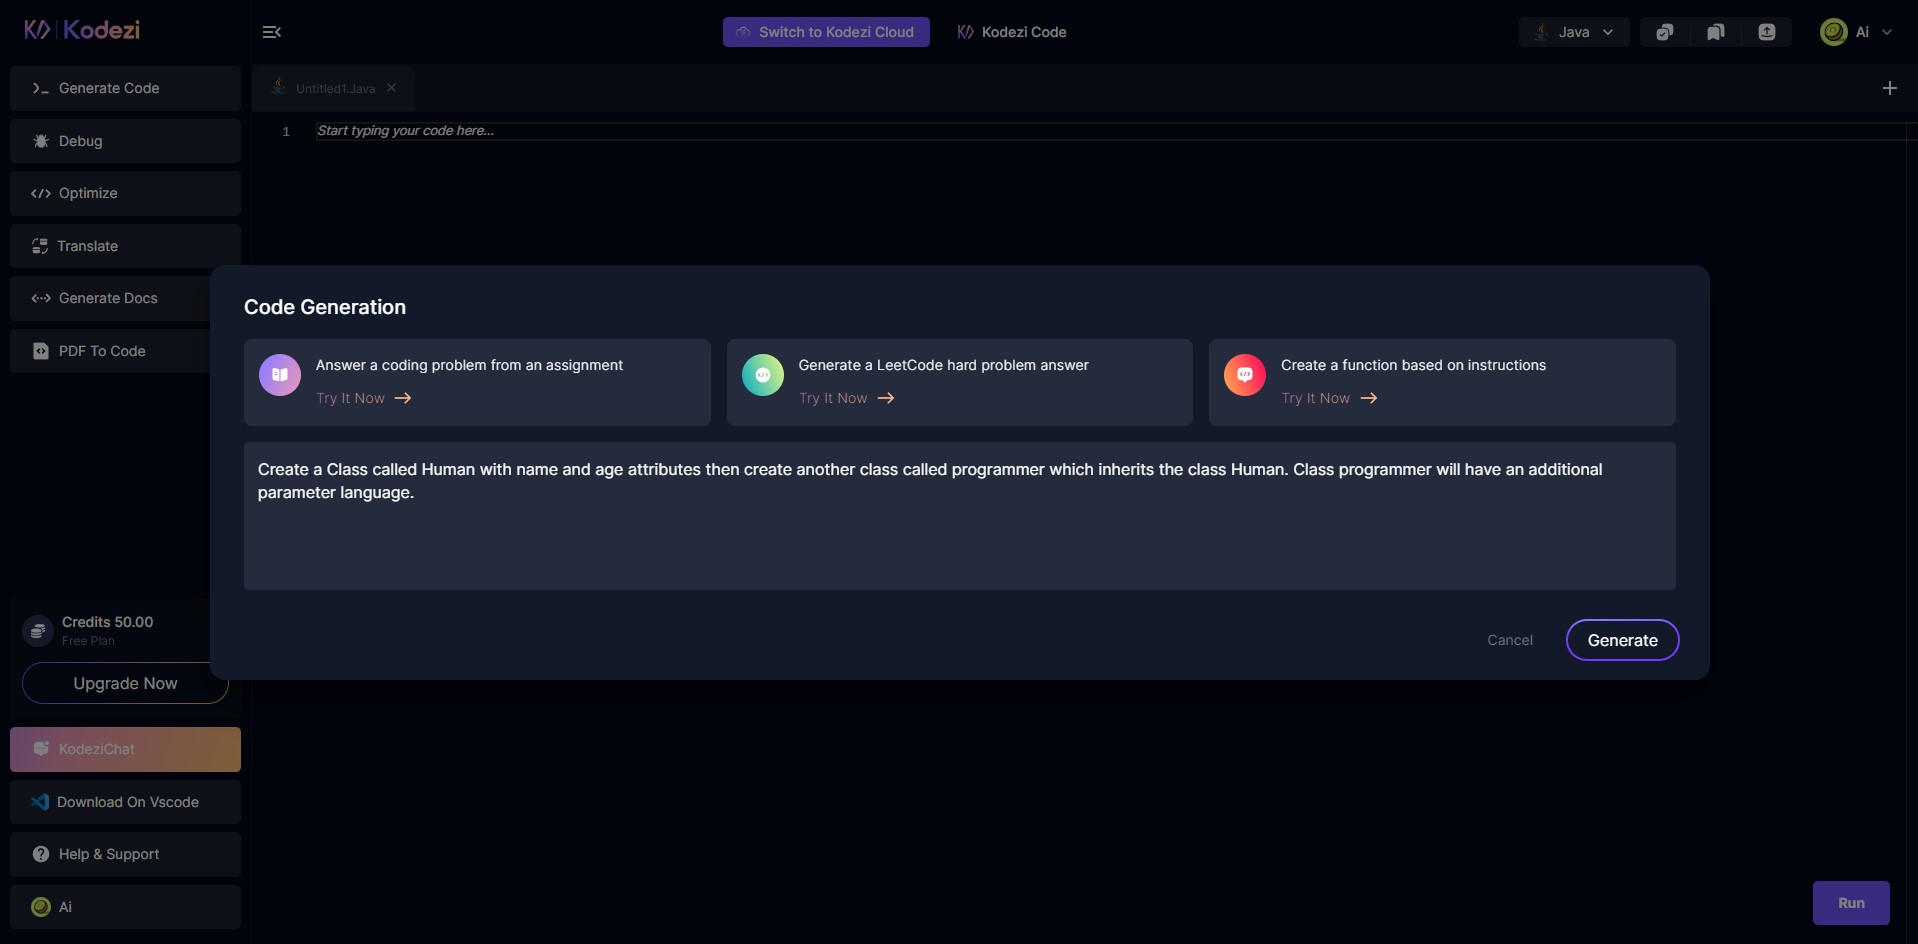Open the Translate tool
Screen dimensions: 1918x944
[x=125, y=246]
